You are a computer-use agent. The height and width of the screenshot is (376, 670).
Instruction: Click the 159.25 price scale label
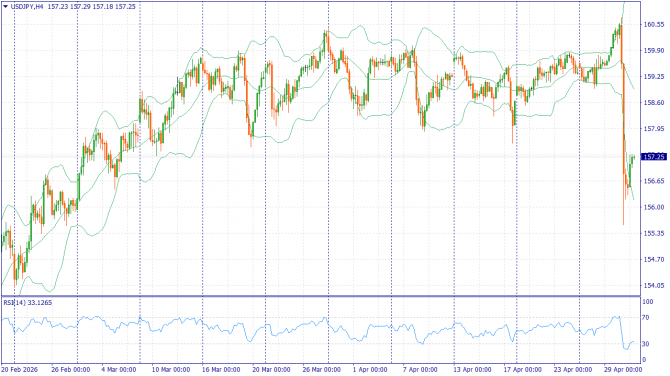[654, 76]
